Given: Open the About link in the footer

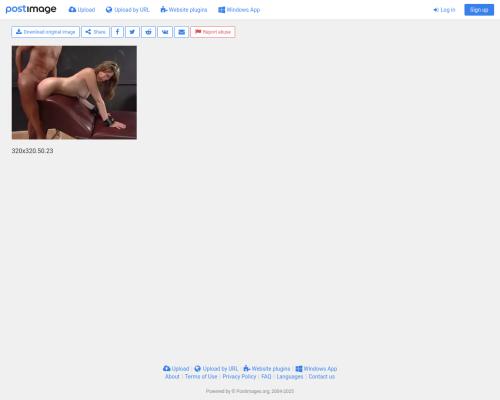Looking at the screenshot, I should click(172, 377).
